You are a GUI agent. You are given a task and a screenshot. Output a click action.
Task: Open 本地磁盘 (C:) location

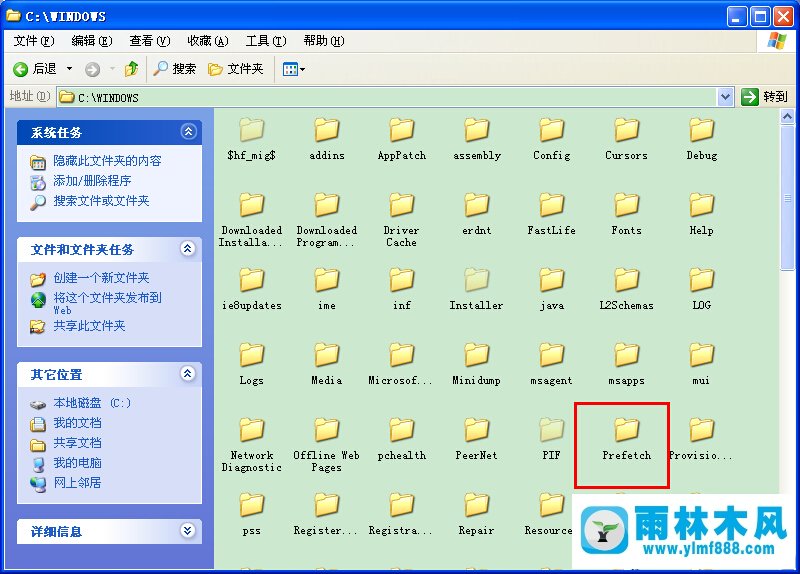[92, 403]
